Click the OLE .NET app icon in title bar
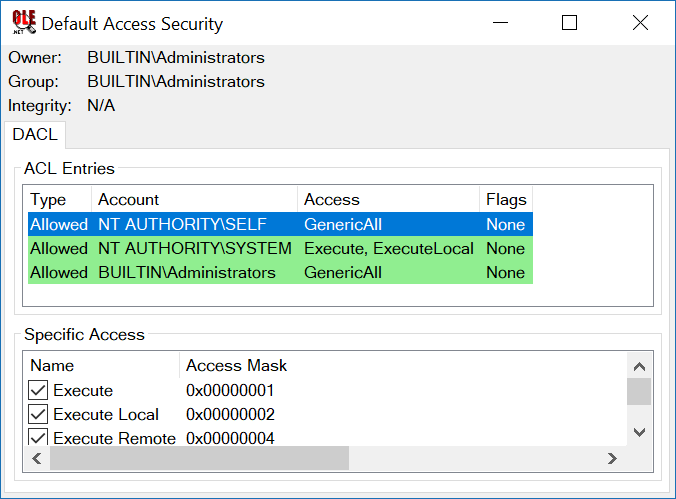The width and height of the screenshot is (676, 499). coord(22,22)
